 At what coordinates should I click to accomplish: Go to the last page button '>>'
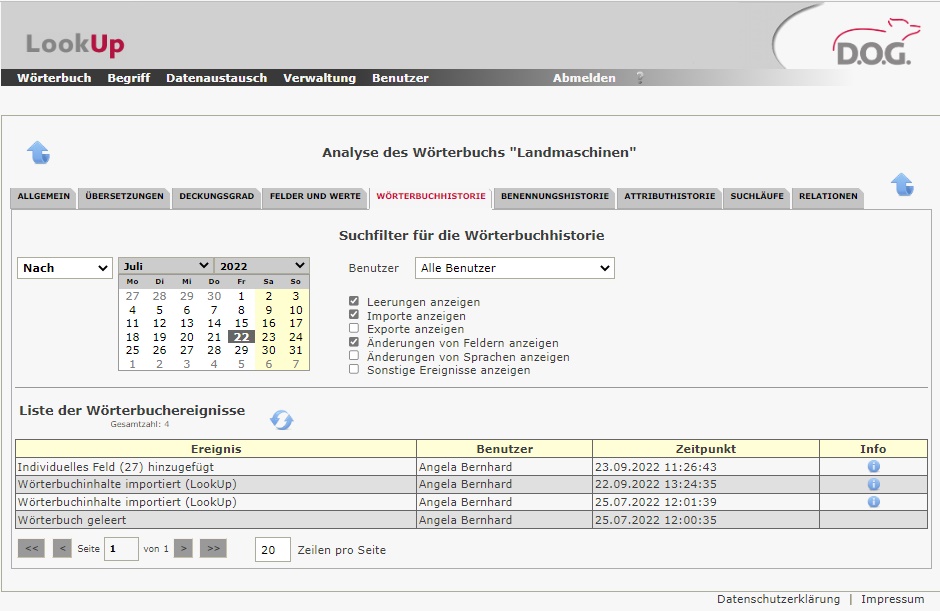click(x=213, y=549)
